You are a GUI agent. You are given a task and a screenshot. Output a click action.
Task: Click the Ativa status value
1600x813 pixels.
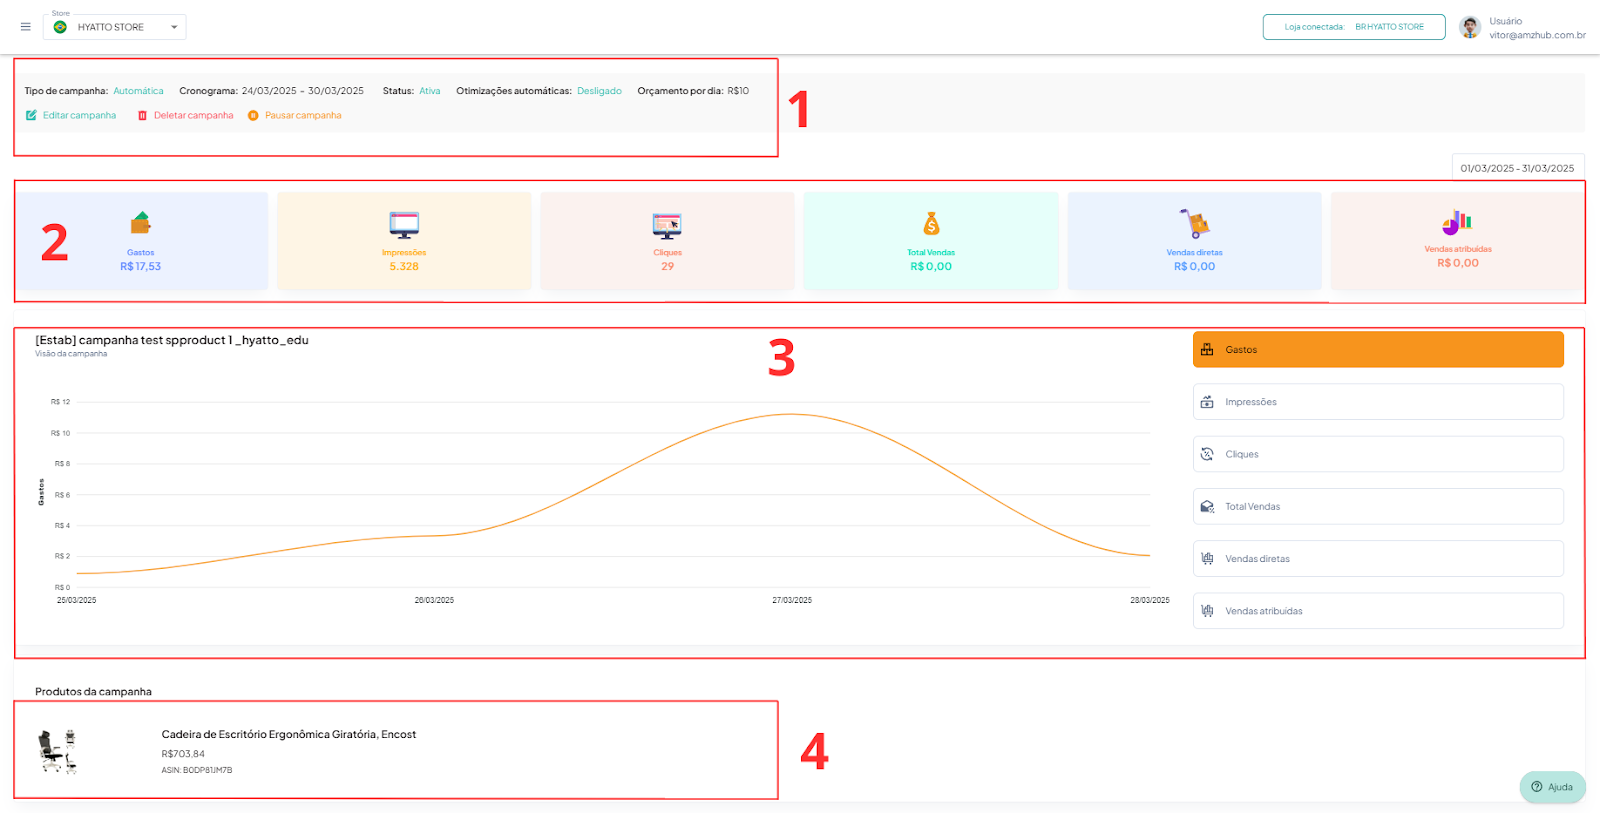tap(429, 91)
